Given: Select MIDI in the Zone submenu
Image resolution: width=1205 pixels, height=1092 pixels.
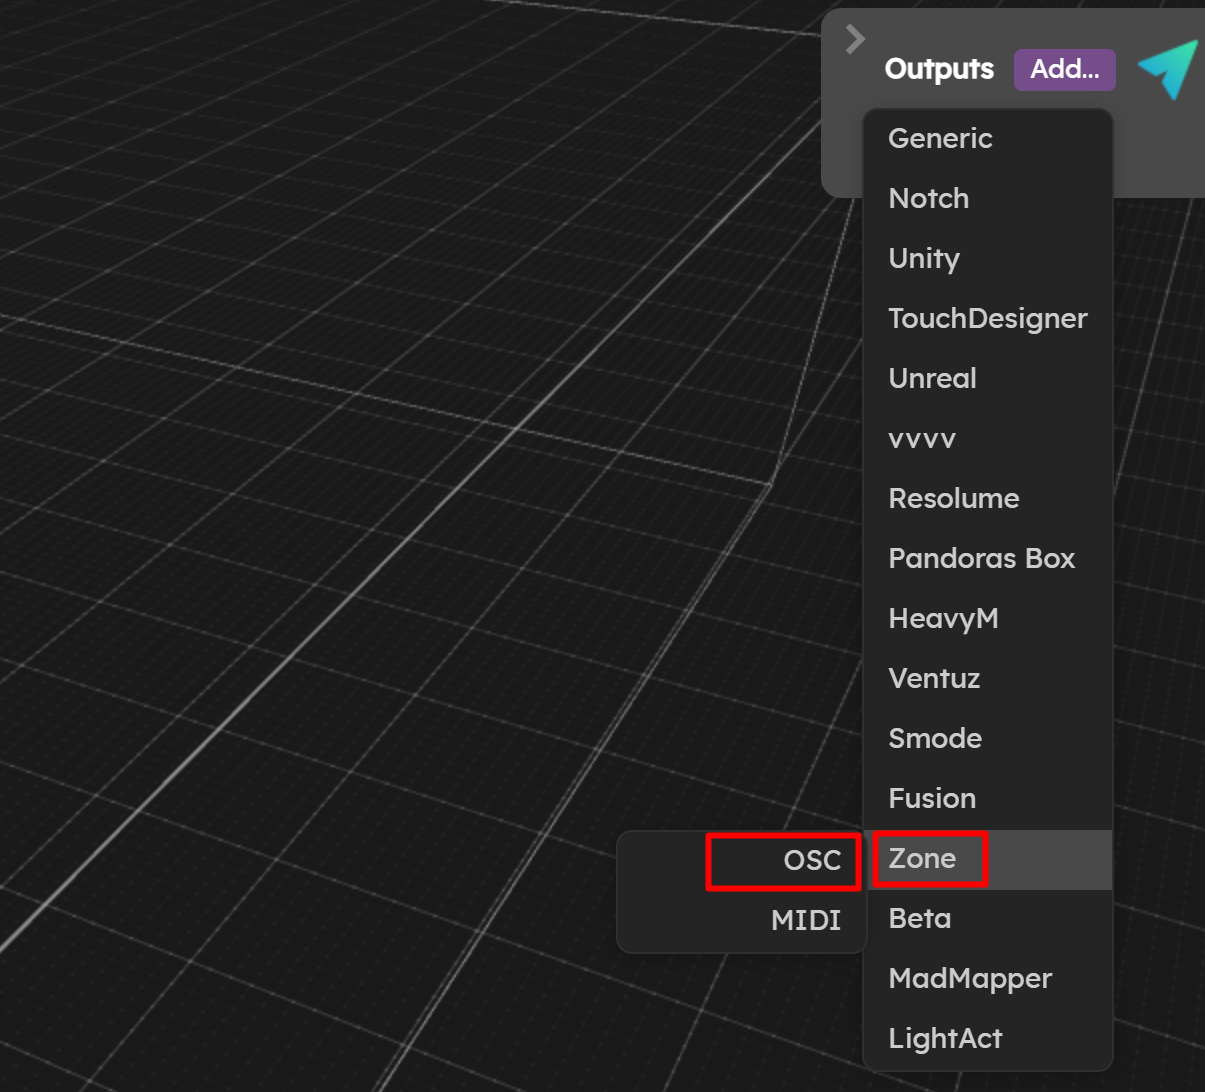Looking at the screenshot, I should (741, 921).
